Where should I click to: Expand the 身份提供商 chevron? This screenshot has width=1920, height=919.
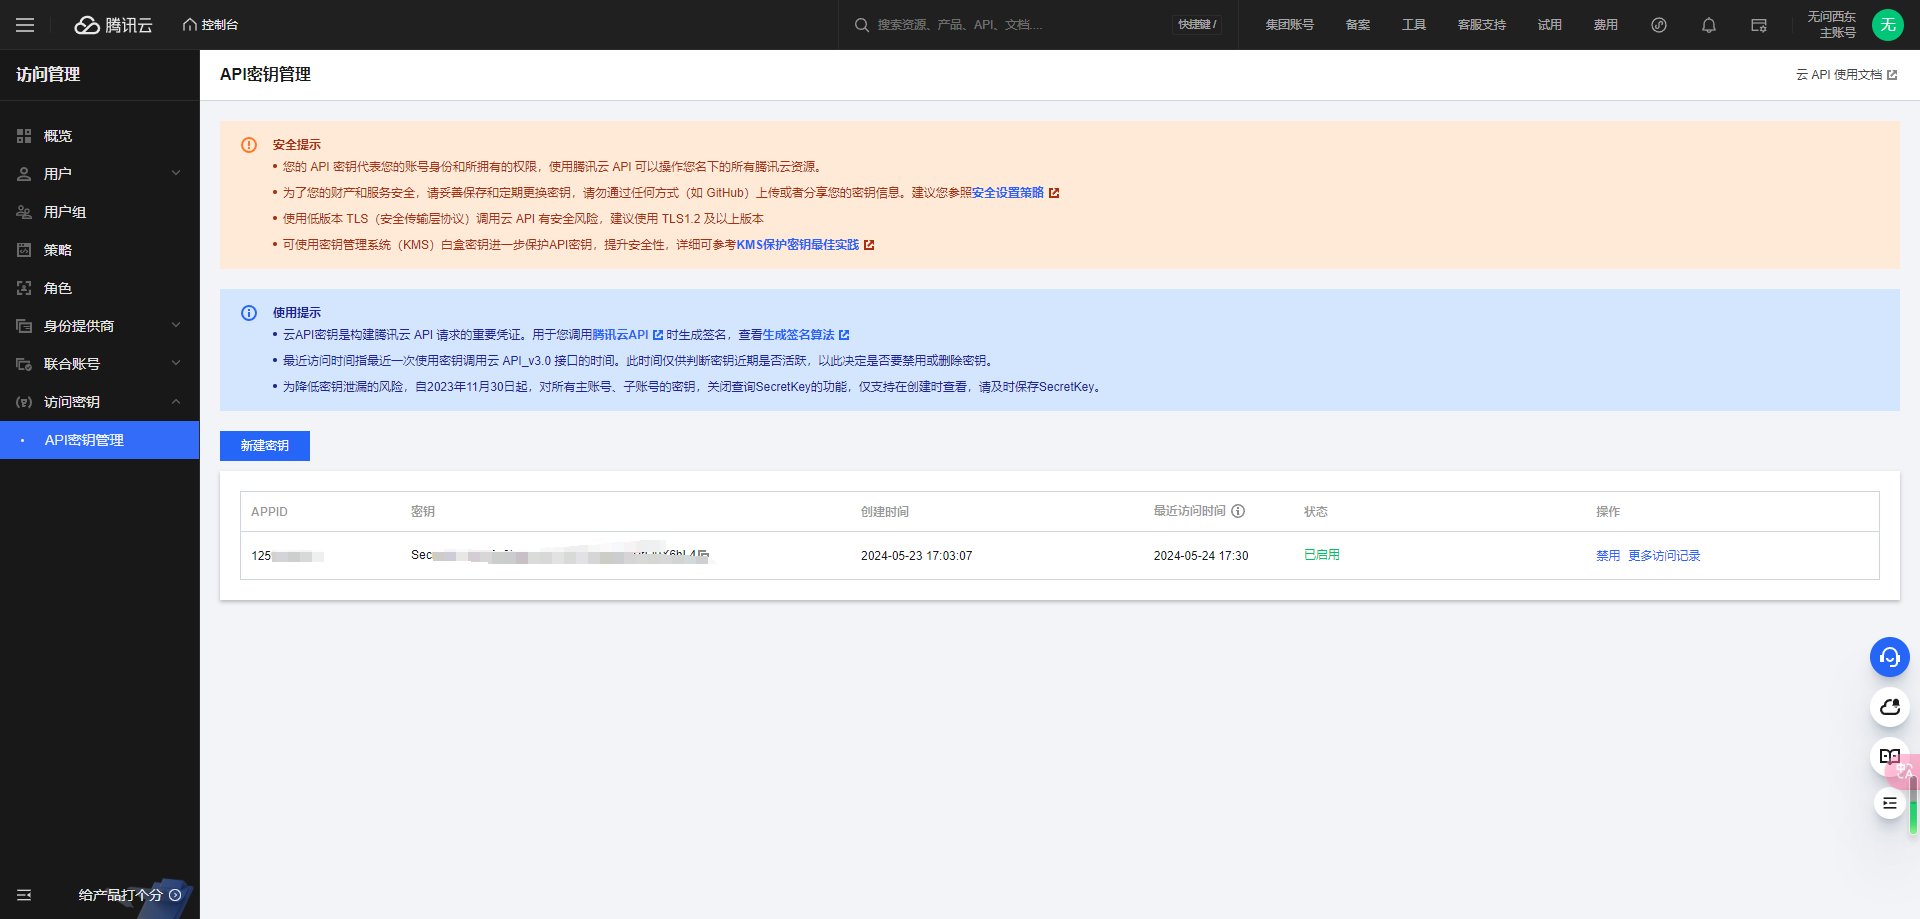click(x=176, y=326)
